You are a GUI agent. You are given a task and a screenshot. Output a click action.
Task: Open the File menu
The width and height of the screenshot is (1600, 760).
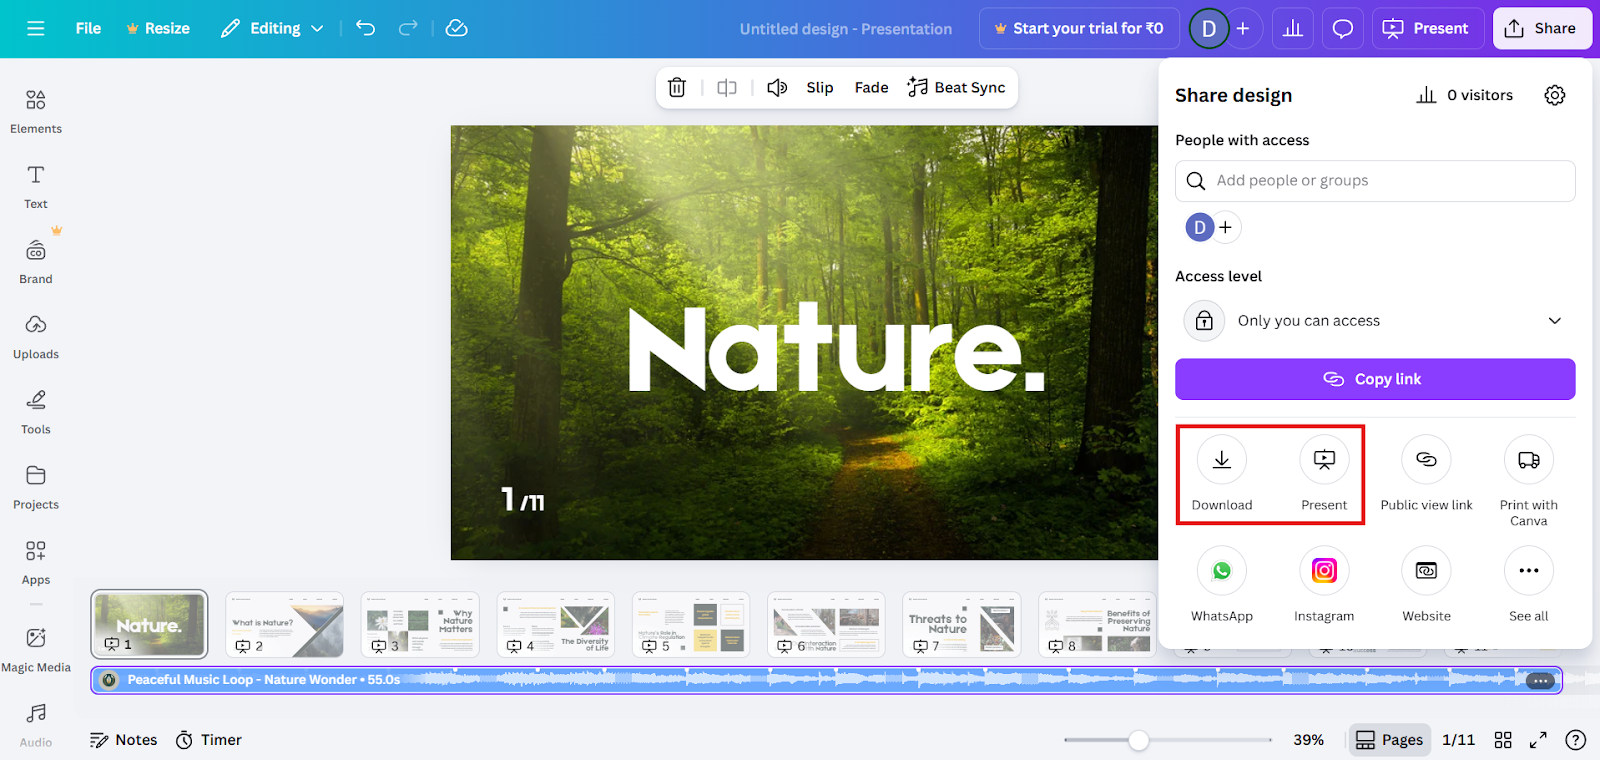[x=88, y=28]
